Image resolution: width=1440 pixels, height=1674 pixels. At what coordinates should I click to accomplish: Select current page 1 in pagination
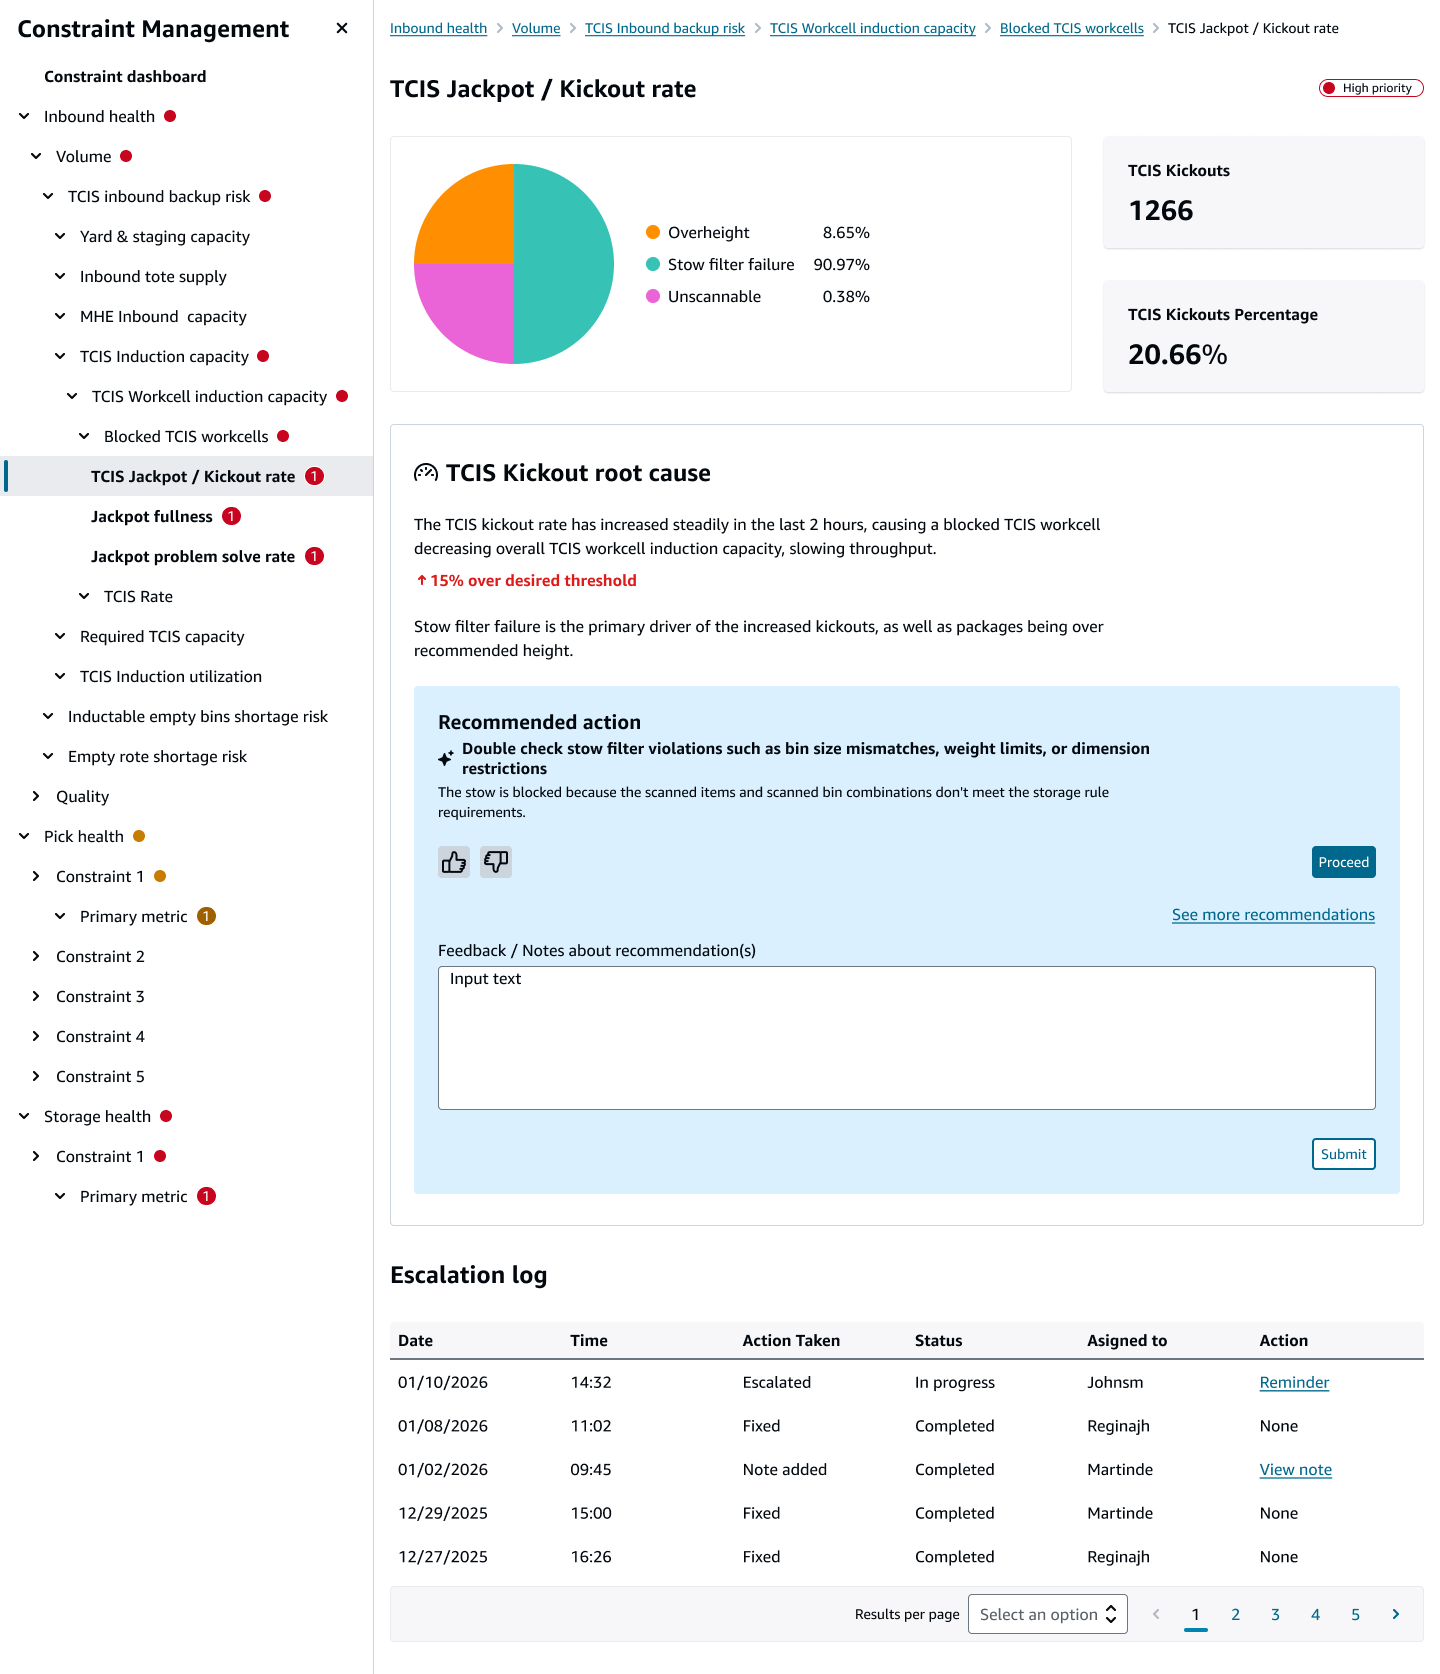tap(1196, 1614)
